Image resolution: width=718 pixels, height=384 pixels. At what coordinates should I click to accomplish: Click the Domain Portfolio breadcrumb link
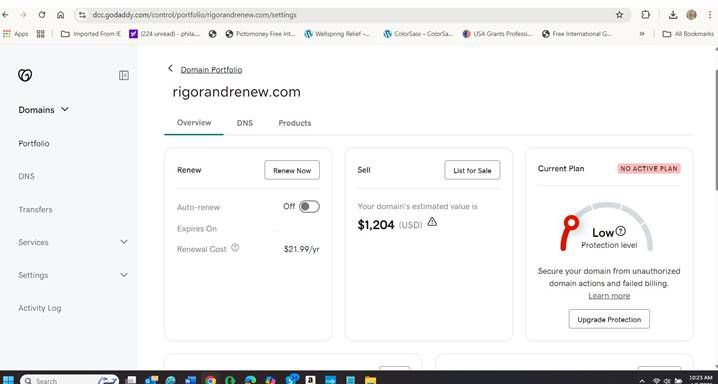tap(211, 70)
